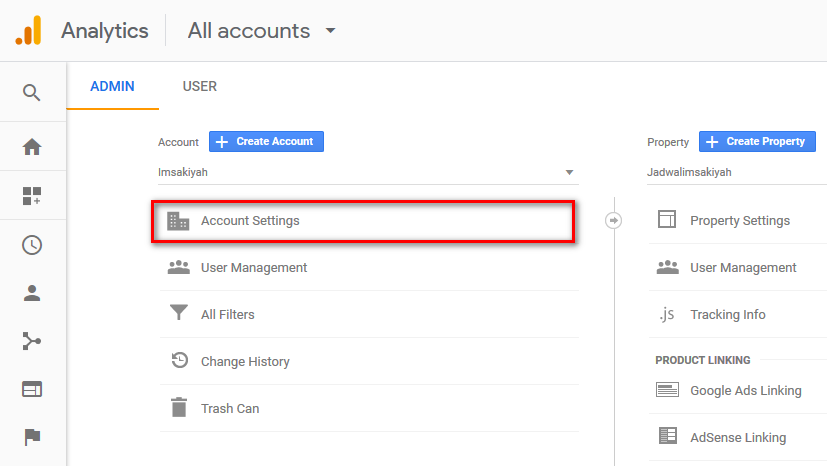
Task: Open the search icon in sidebar
Action: (x=32, y=93)
